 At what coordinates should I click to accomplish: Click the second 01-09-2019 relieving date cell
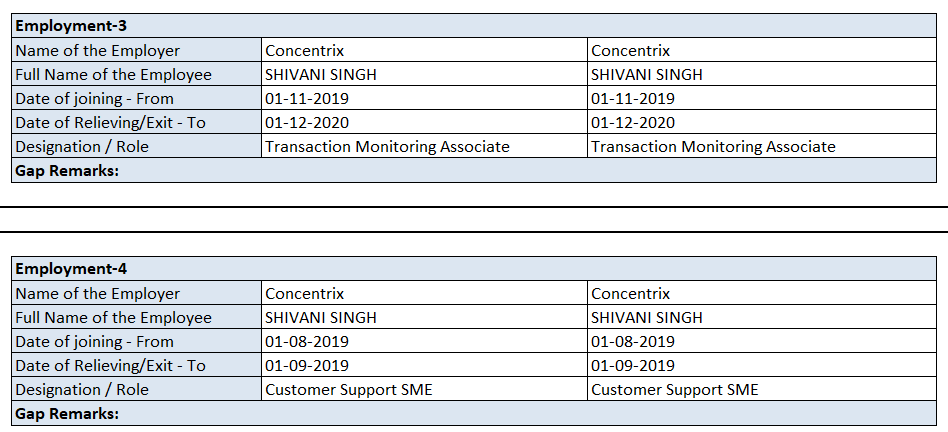coord(633,366)
